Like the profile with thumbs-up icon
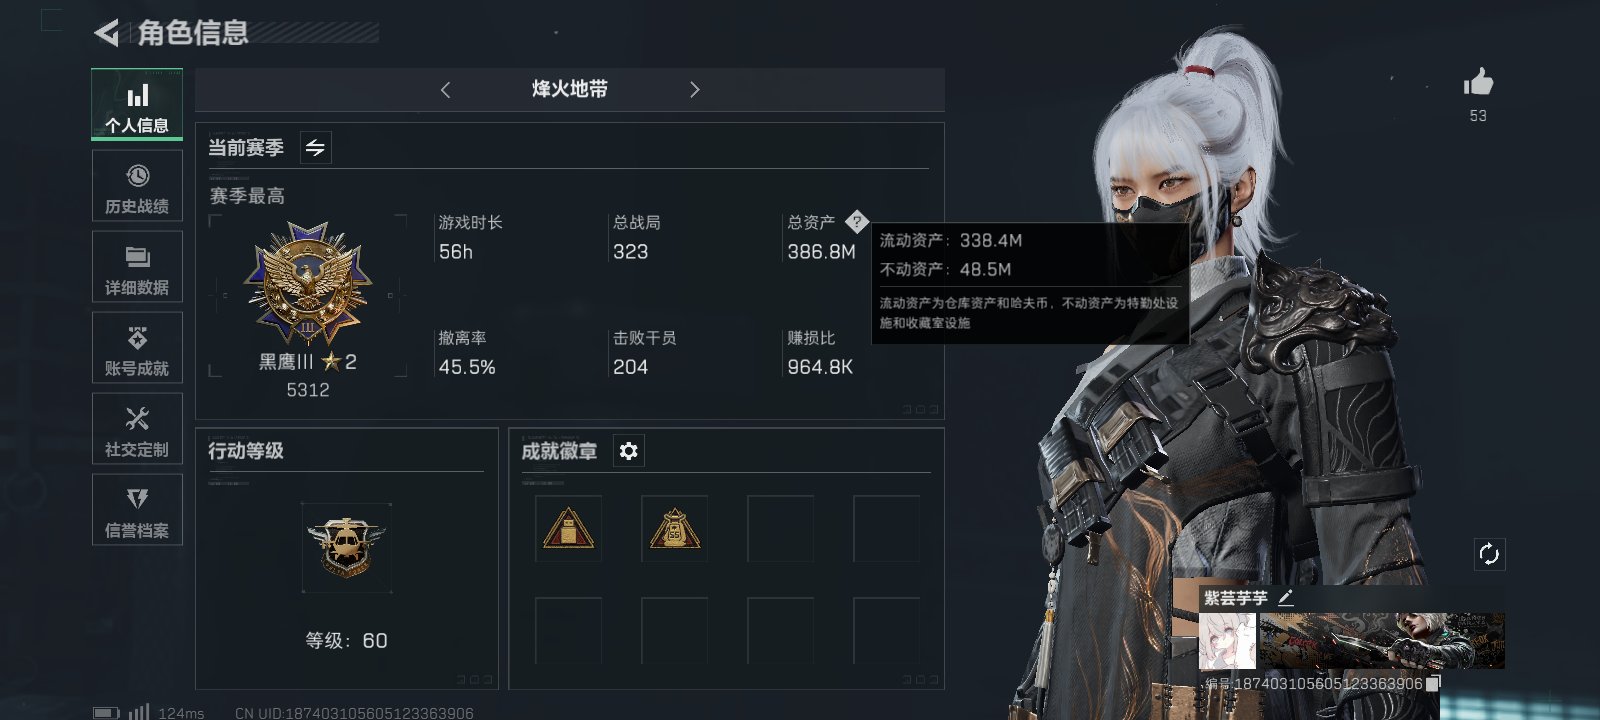 tap(1478, 82)
